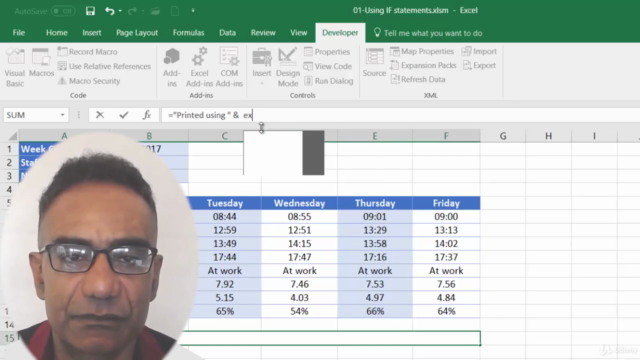Expand the Name Box dropdown arrow
This screenshot has height=360, width=640.
62,115
